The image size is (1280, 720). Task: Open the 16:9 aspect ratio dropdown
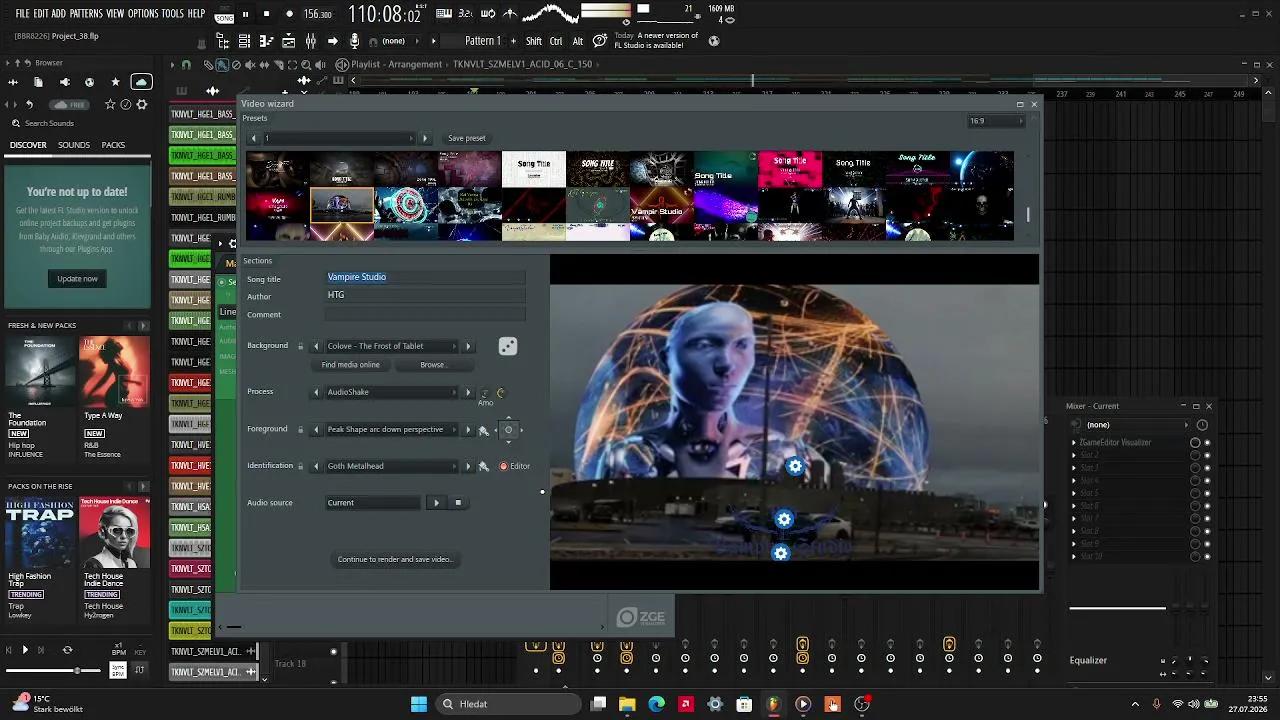tap(996, 121)
